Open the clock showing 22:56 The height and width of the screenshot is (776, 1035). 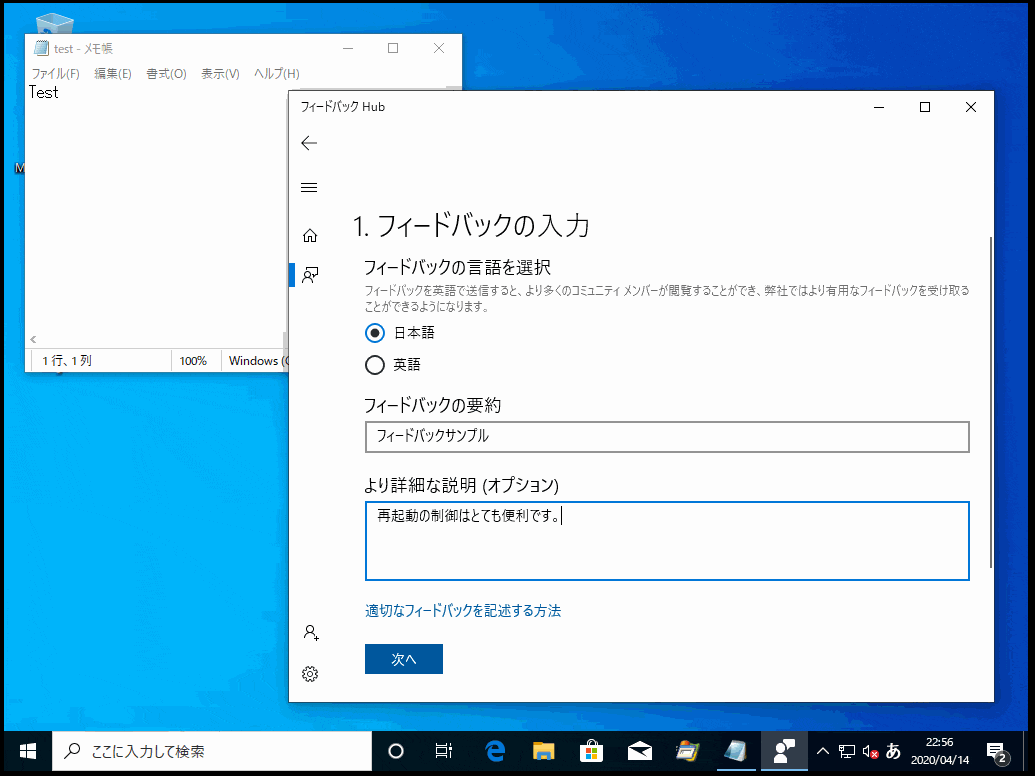(x=940, y=751)
